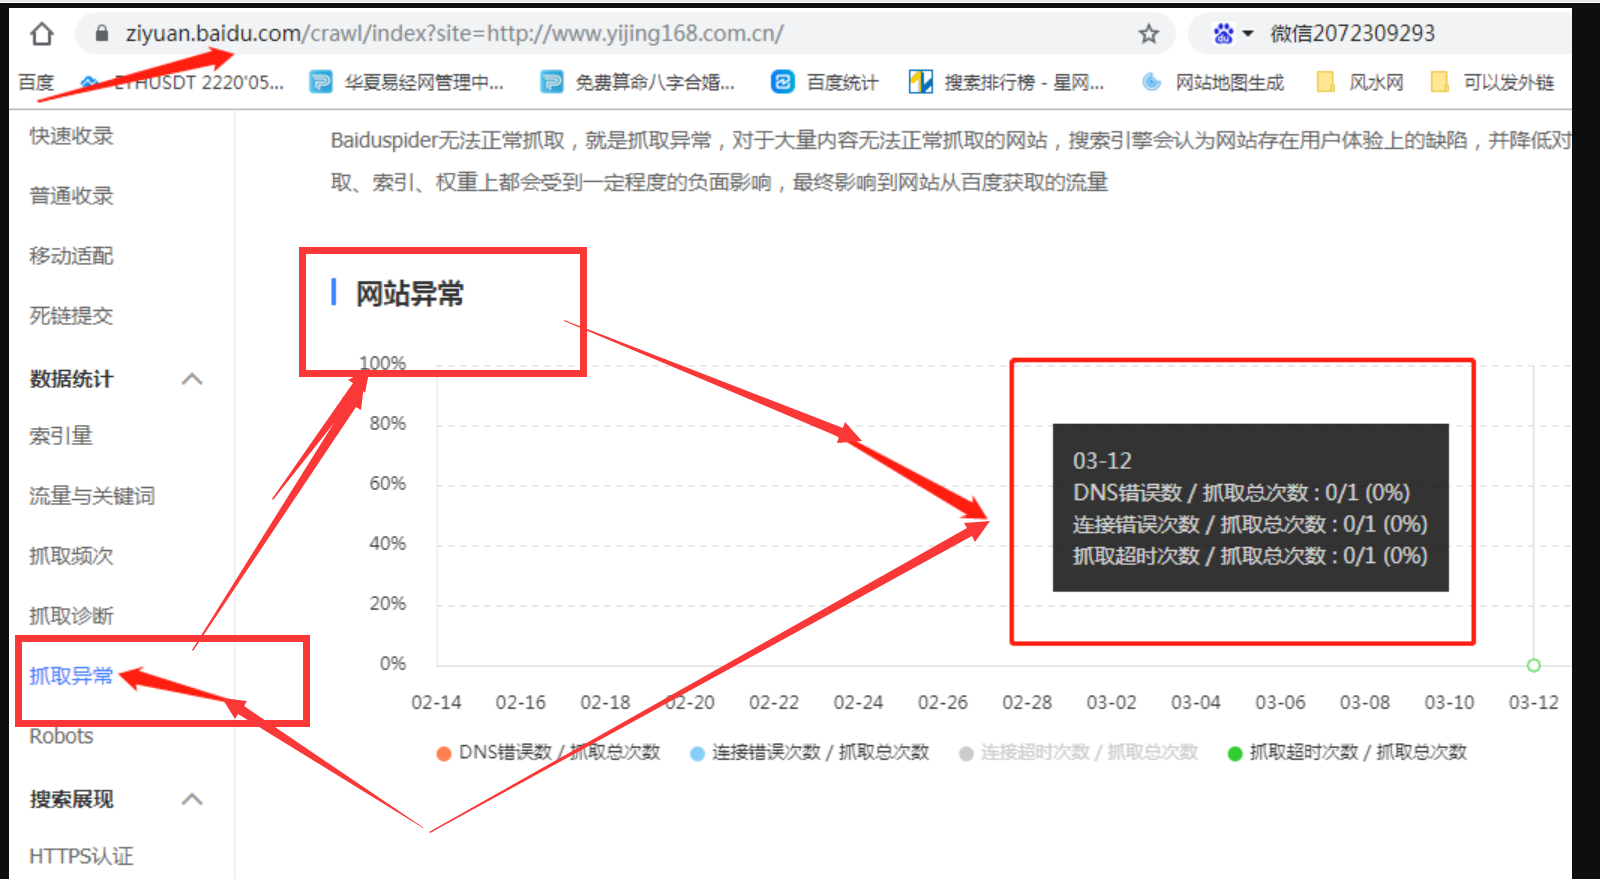Image resolution: width=1600 pixels, height=879 pixels.
Task: Click the site lock icon in address bar
Action: [101, 34]
